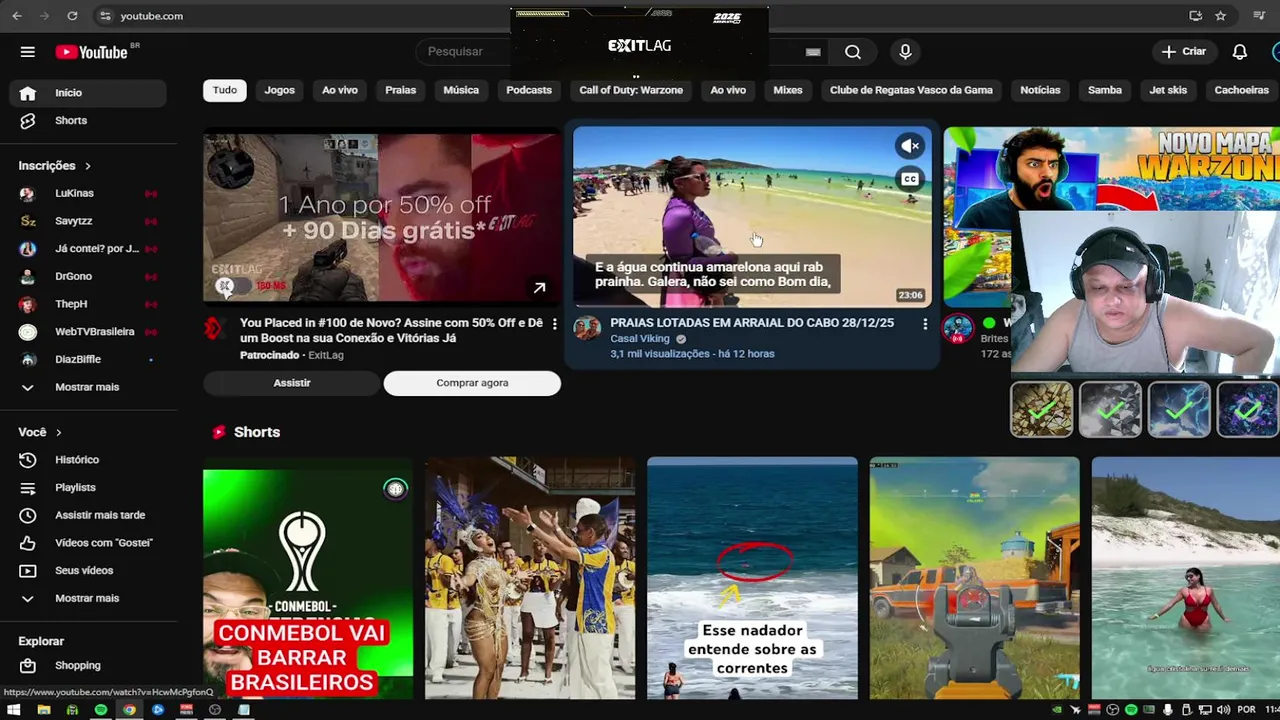
Task: Select the Jet skis filter chip
Action: (1168, 90)
